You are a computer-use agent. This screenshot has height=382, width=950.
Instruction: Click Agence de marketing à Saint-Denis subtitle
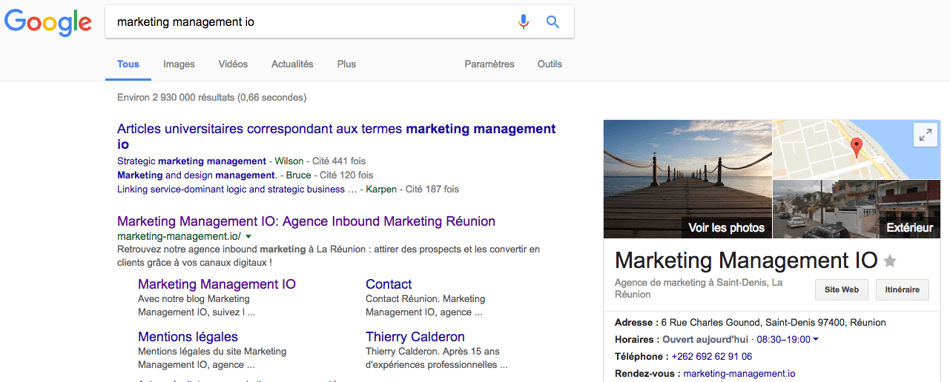698,288
